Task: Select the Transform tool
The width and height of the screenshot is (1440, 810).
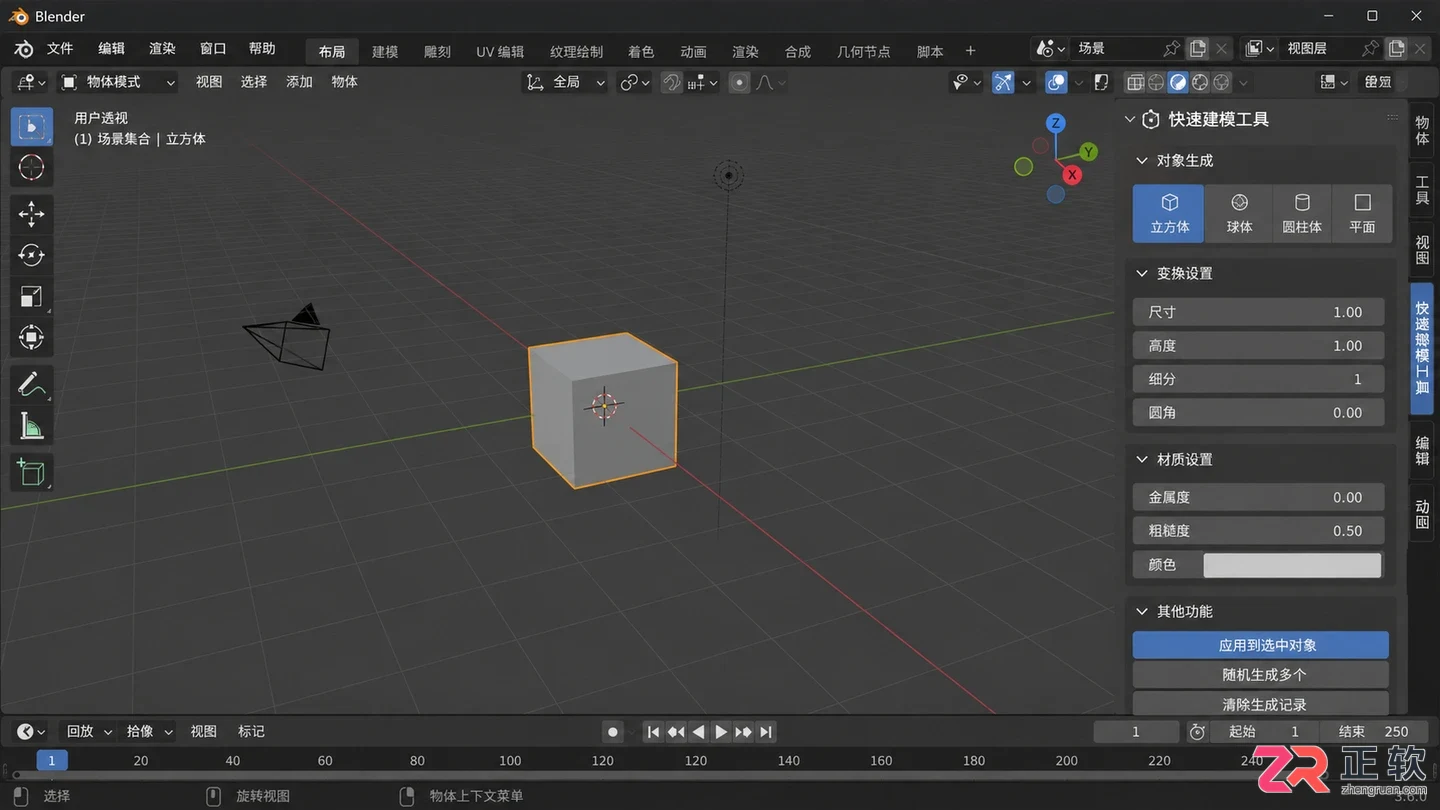Action: pyautogui.click(x=32, y=338)
